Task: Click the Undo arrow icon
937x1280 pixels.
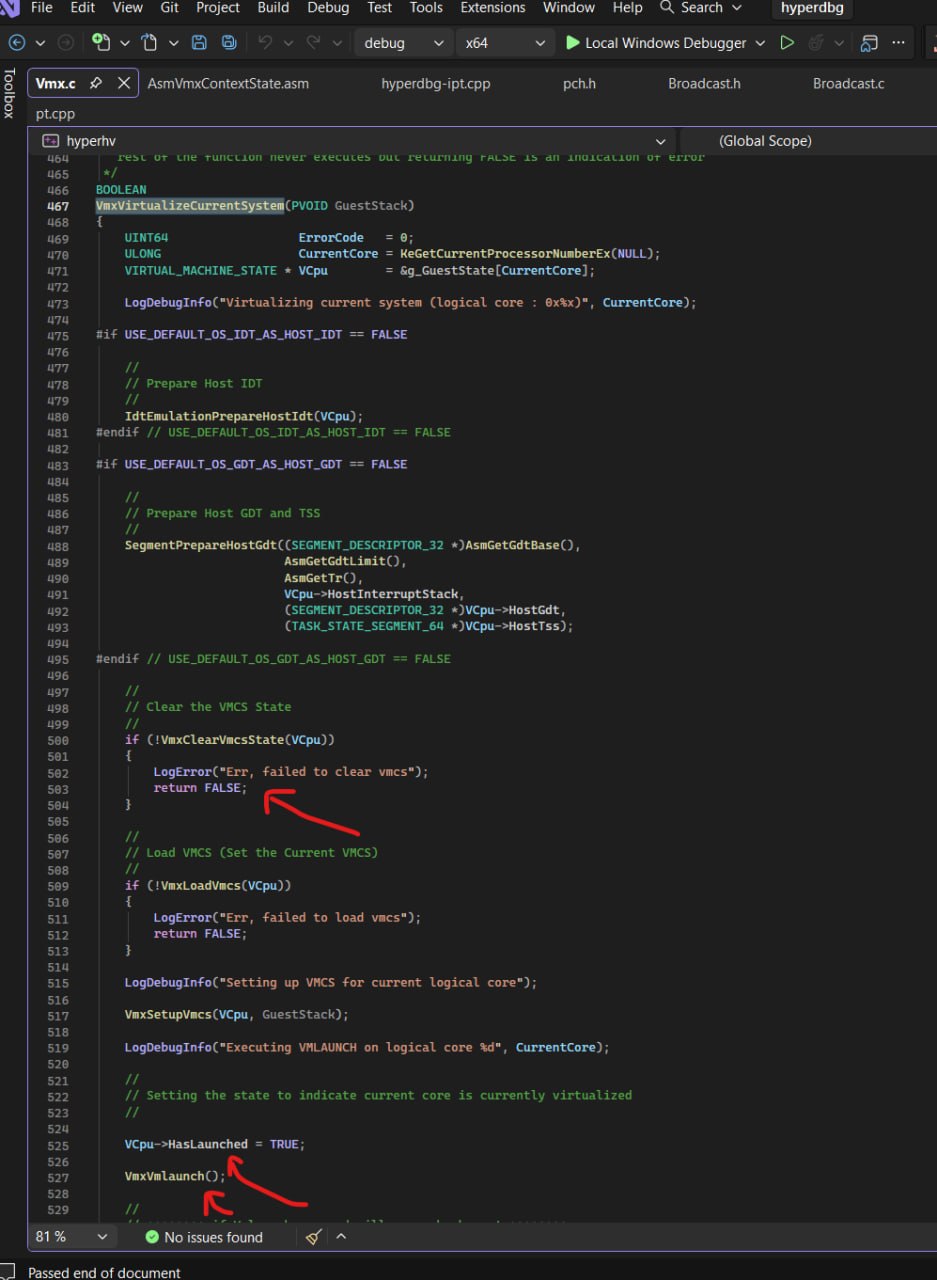Action: (x=265, y=43)
